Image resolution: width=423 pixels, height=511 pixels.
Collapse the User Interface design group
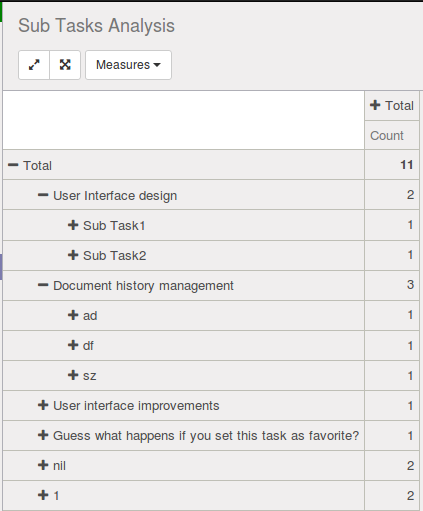coord(43,195)
